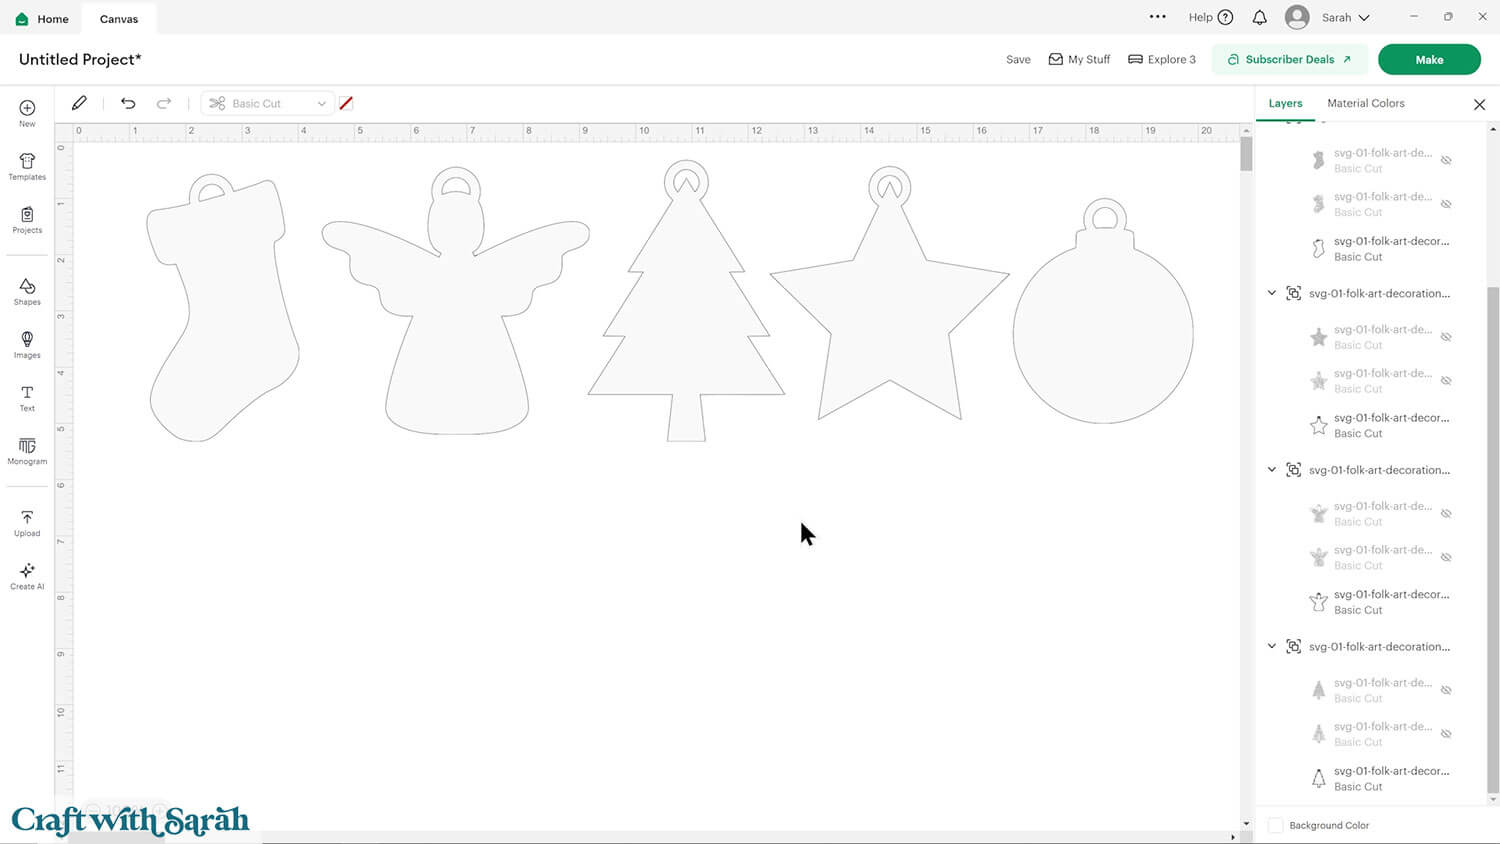Select the visible stocking outline layer thumbnail
The width and height of the screenshot is (1500, 844).
point(1318,248)
